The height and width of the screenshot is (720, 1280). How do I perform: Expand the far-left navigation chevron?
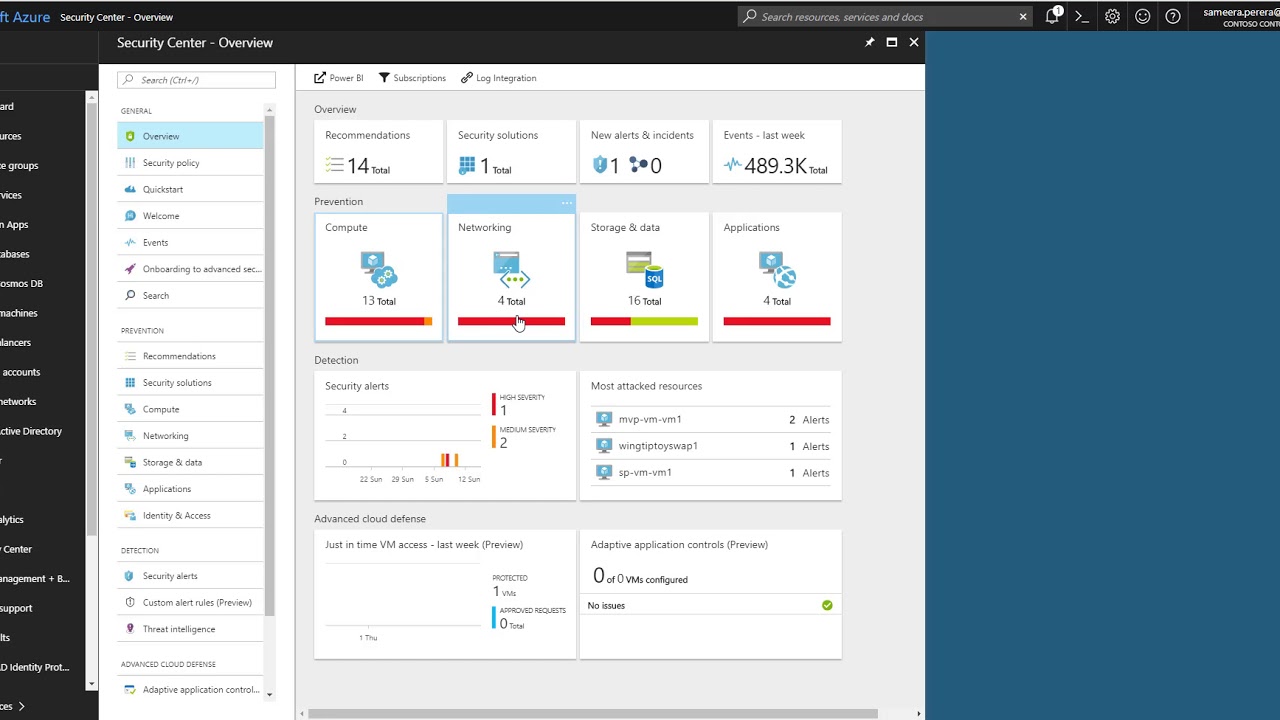point(21,706)
